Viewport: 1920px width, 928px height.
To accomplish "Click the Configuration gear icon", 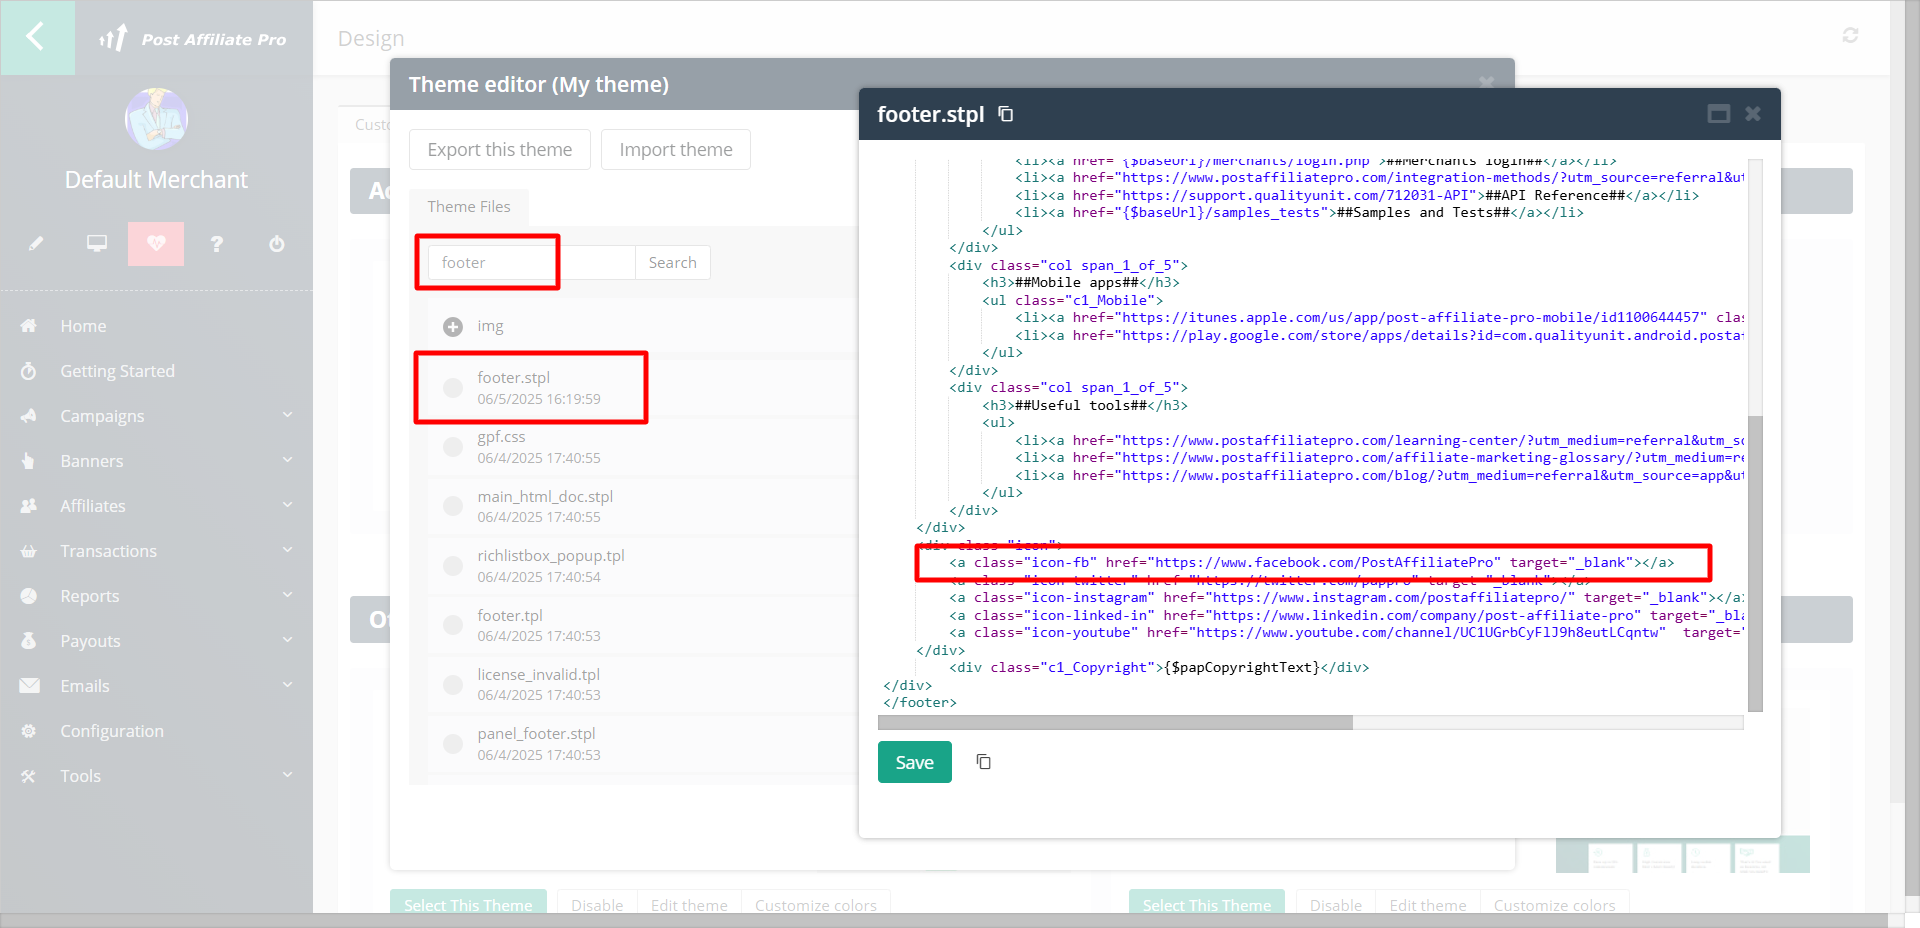I will (29, 731).
